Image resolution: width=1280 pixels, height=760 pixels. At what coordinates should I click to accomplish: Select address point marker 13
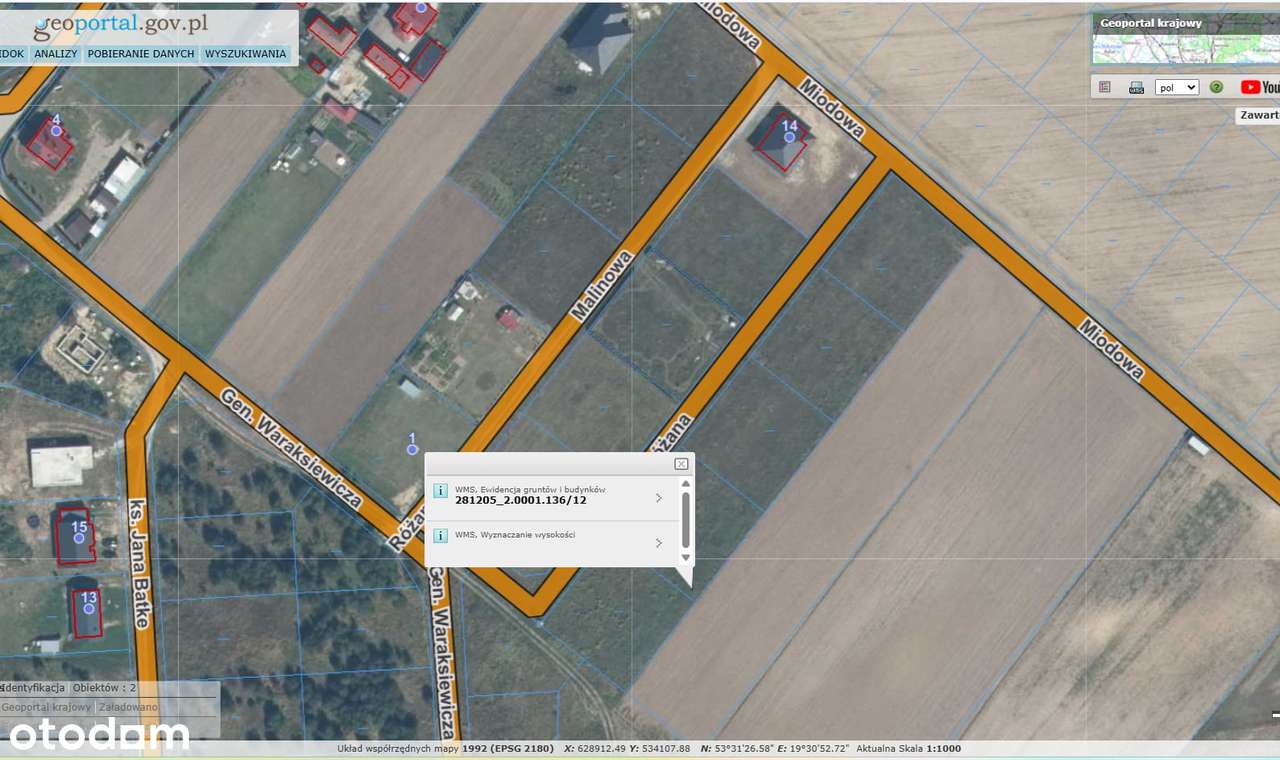pyautogui.click(x=89, y=608)
